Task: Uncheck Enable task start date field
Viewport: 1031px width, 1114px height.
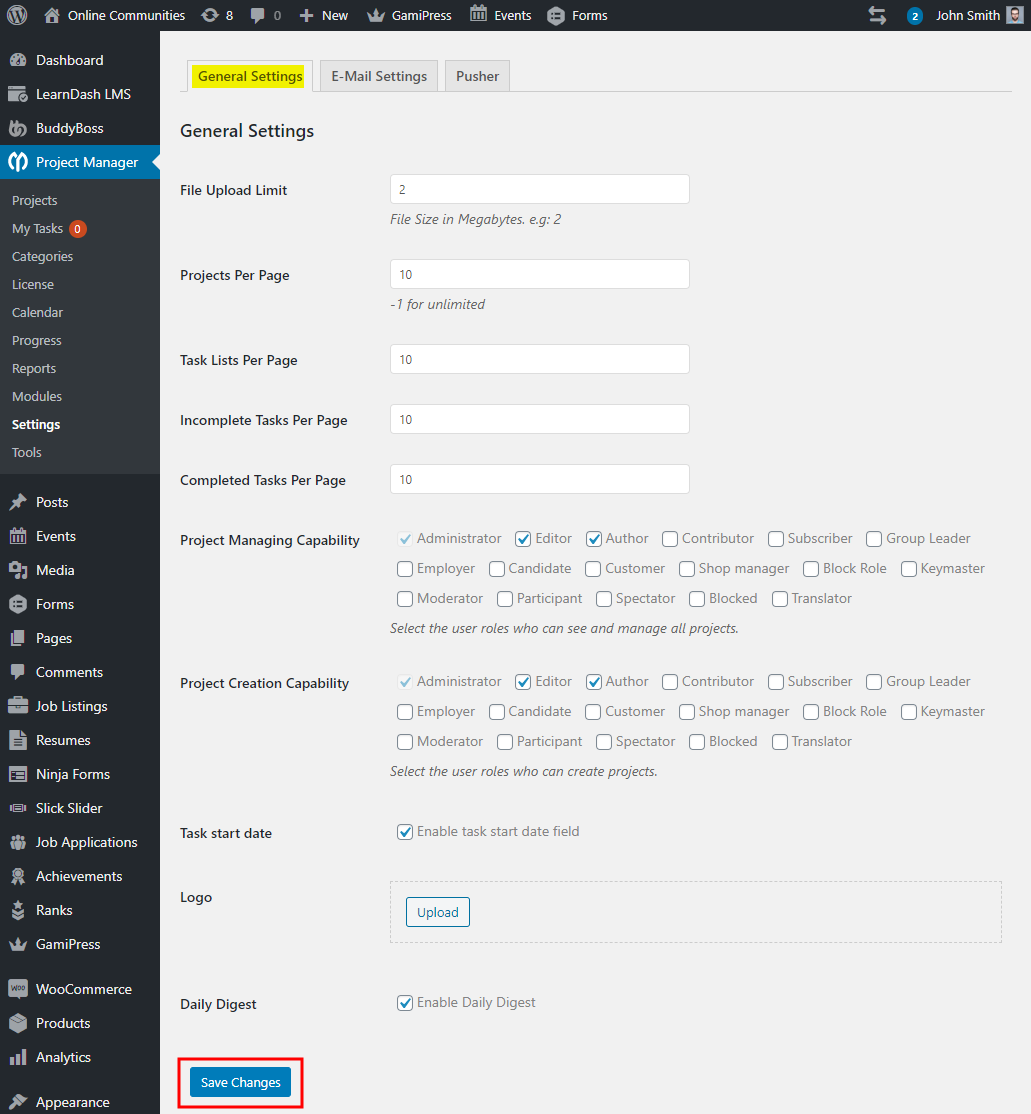Action: pyautogui.click(x=404, y=831)
